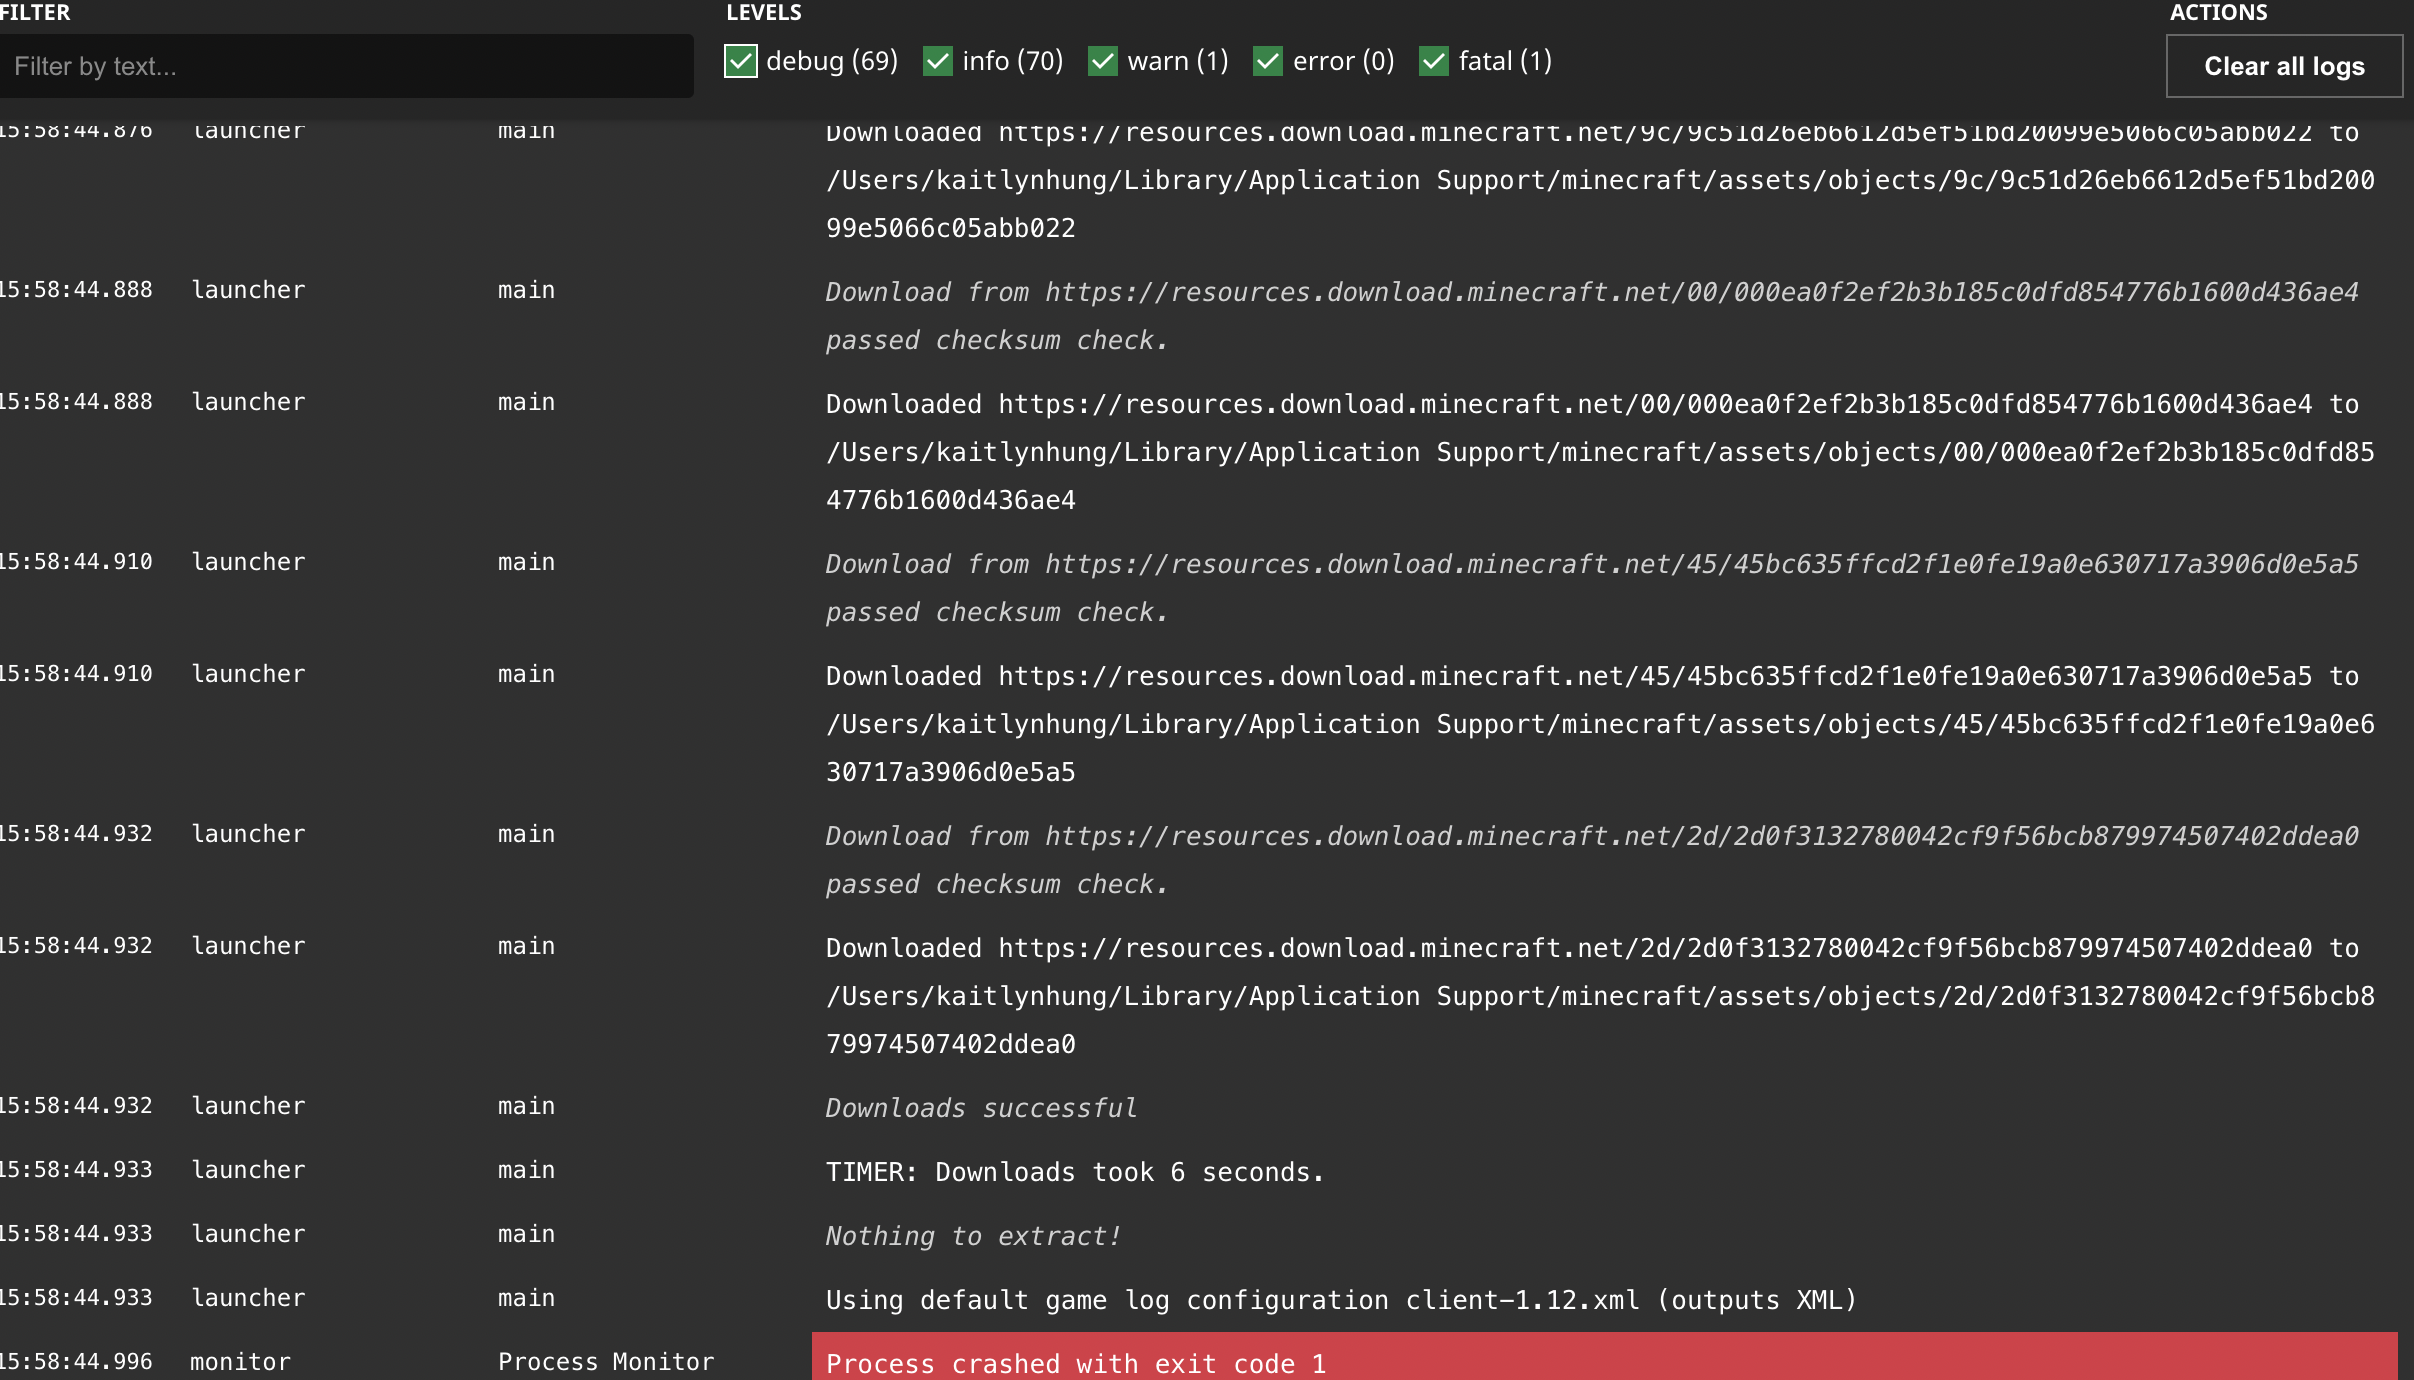
Task: Select the TIMER Downloads took 6 seconds line
Action: click(1074, 1172)
